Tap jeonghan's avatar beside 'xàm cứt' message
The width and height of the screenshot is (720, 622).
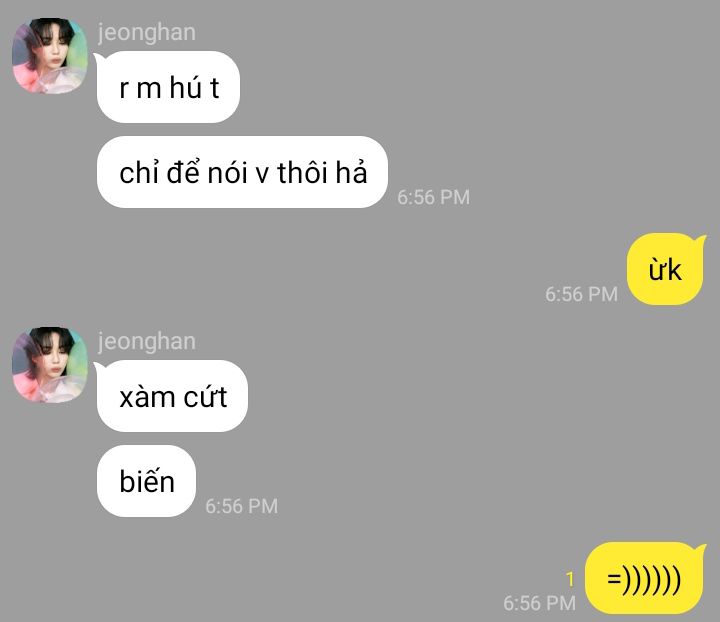click(50, 365)
